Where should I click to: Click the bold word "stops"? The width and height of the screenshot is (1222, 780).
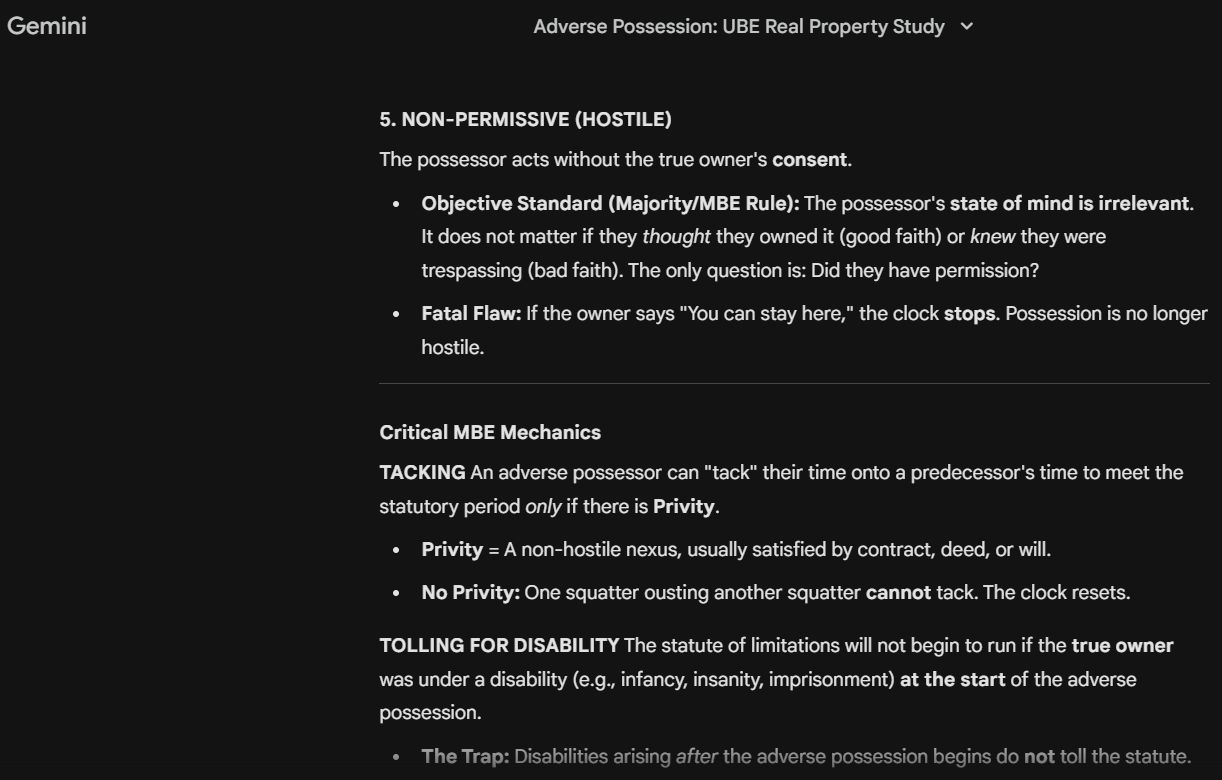969,314
